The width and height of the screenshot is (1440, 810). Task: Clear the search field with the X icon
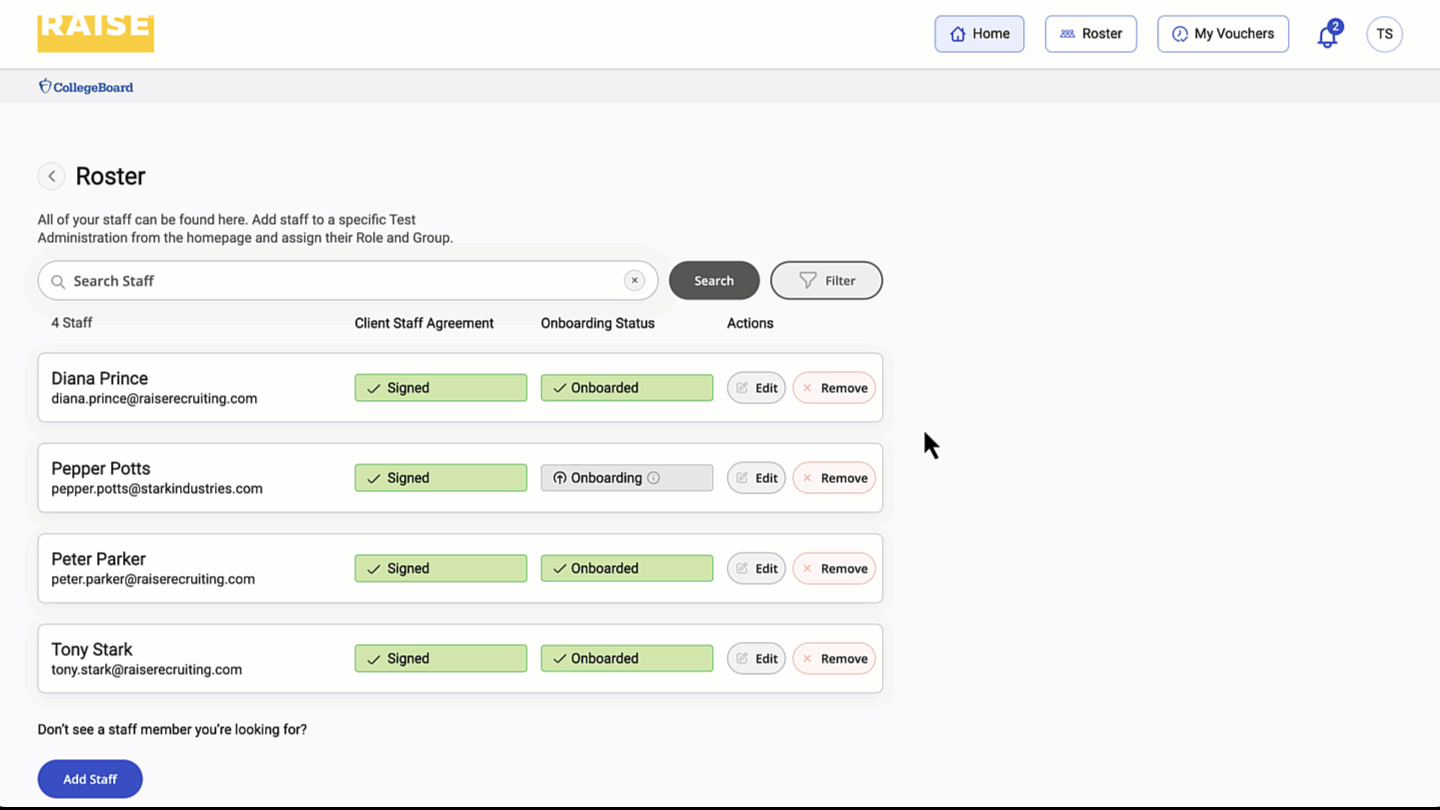pos(634,281)
